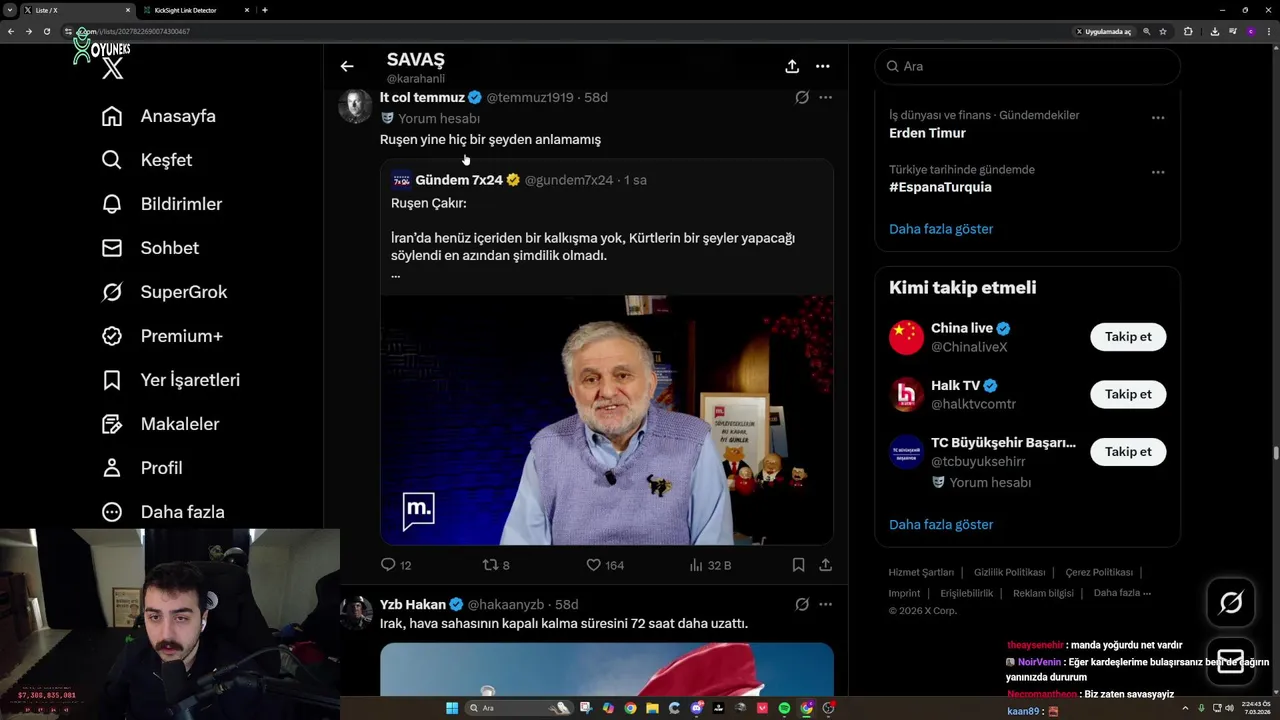
Task: View analytics for the temmuz tweet
Action: (x=697, y=565)
